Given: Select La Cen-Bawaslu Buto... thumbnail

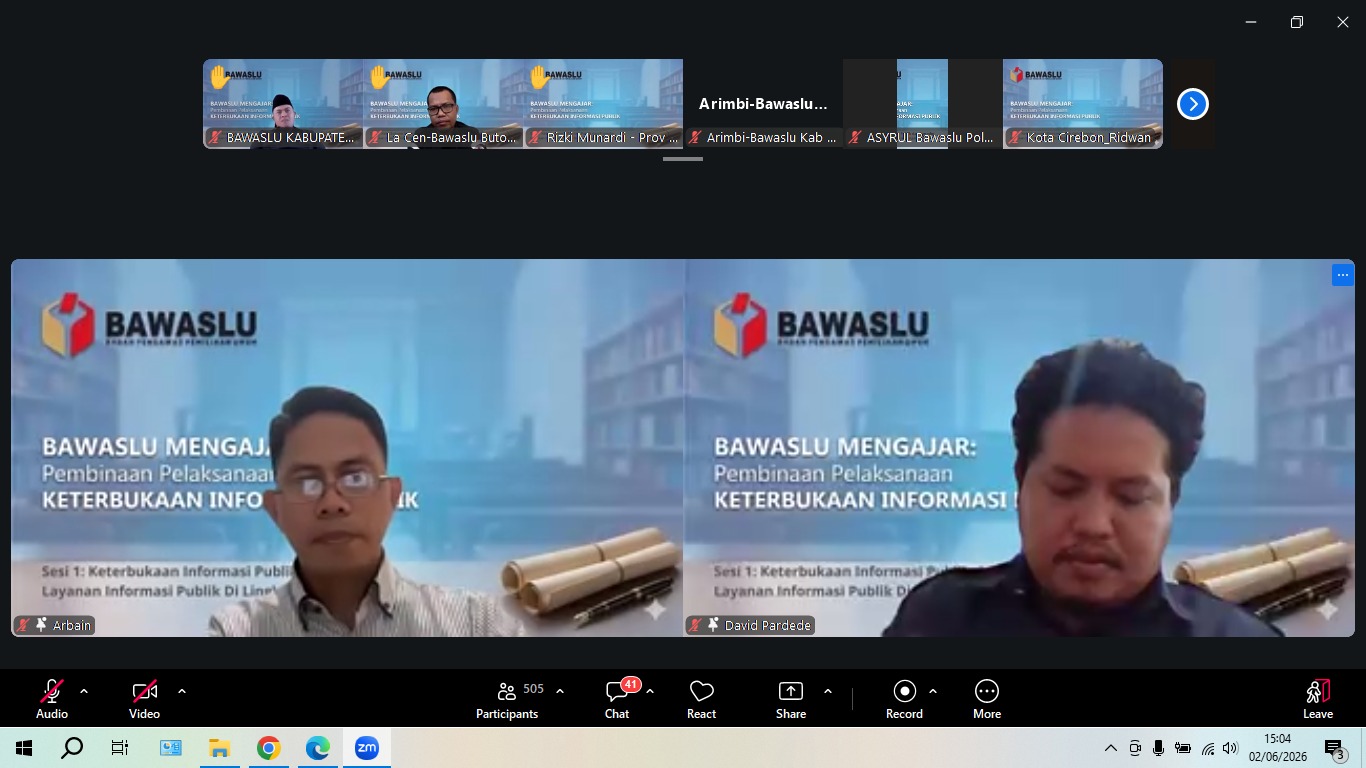Looking at the screenshot, I should 443,104.
